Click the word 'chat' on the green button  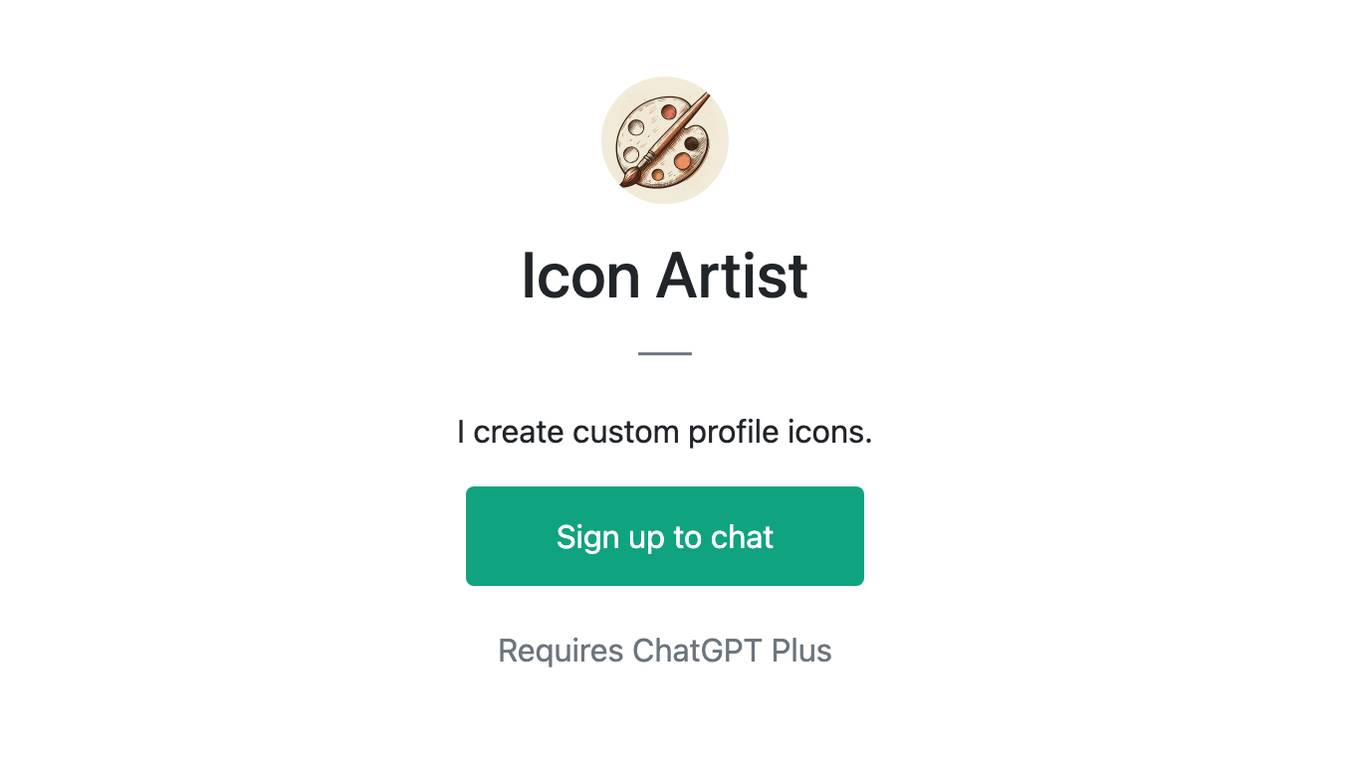pyautogui.click(x=742, y=537)
